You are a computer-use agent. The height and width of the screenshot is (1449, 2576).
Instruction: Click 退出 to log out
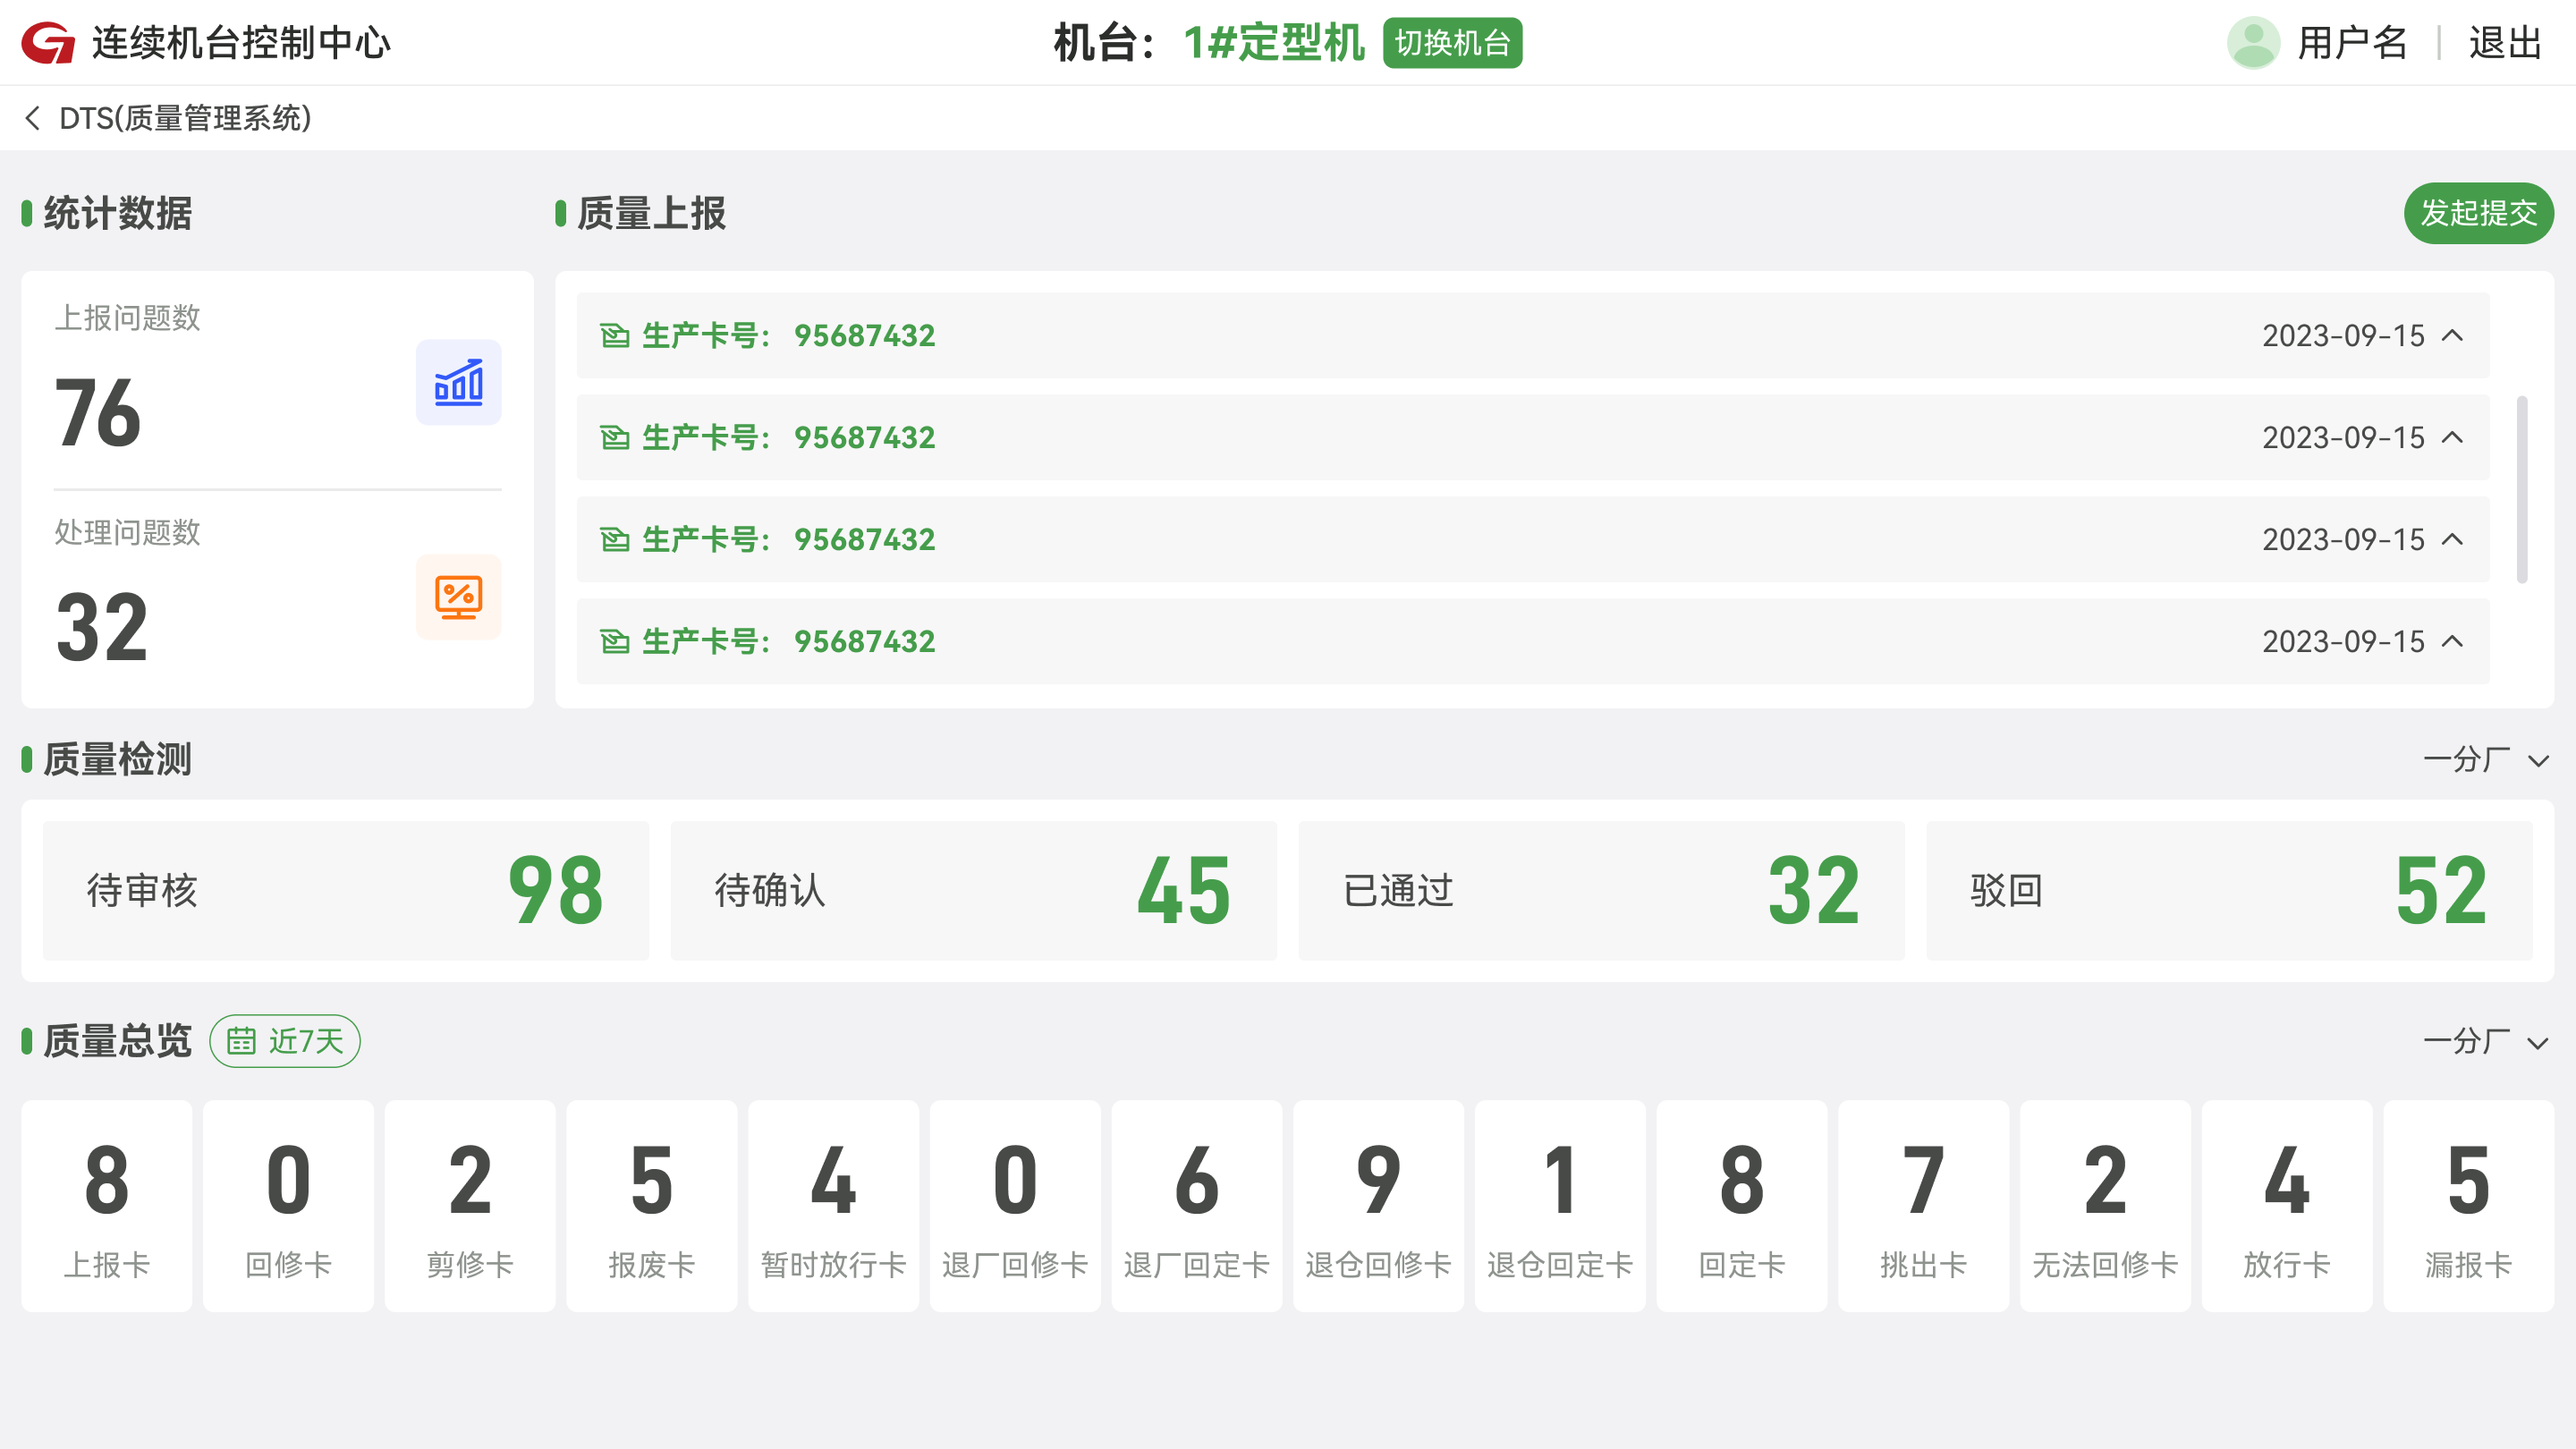coord(2505,43)
